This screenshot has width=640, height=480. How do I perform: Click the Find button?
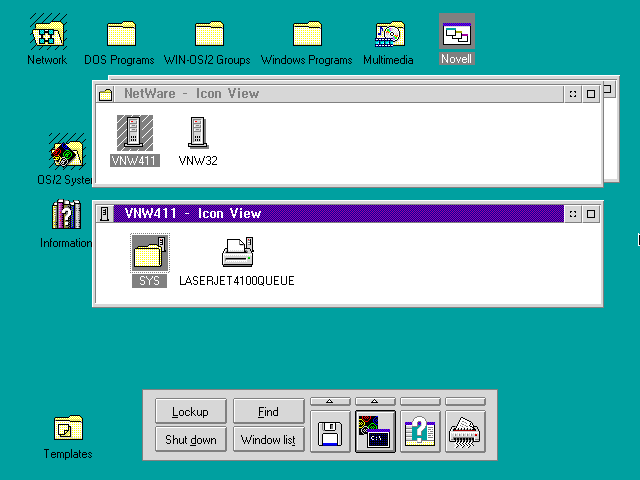tap(269, 411)
